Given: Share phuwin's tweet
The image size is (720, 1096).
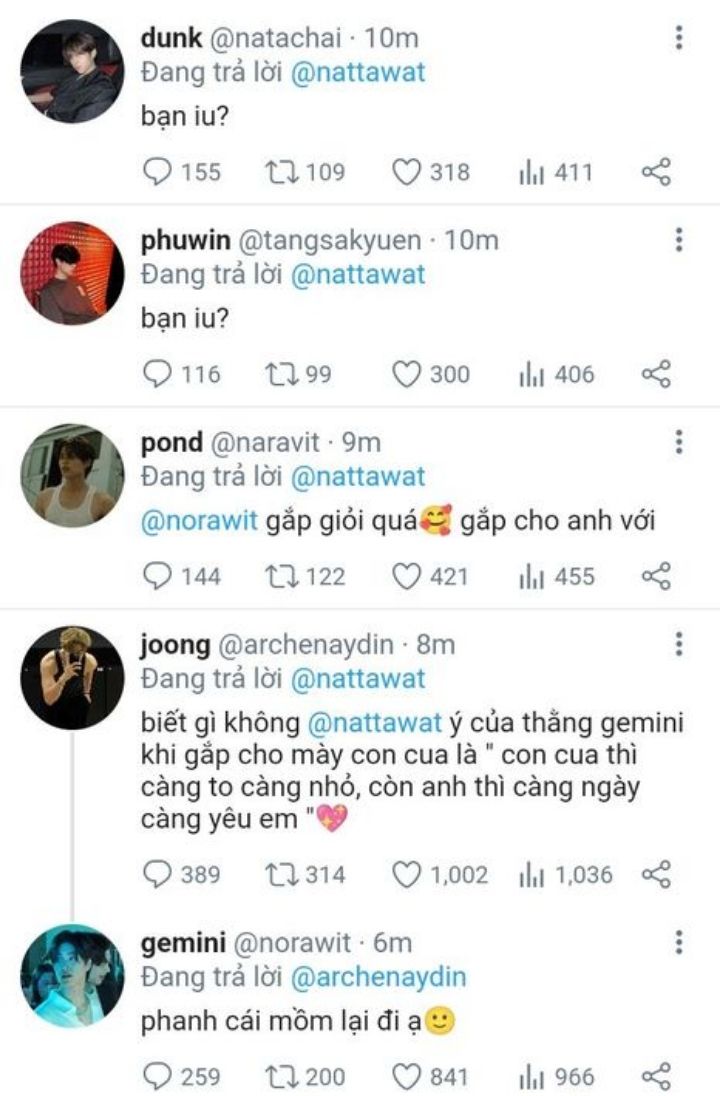Looking at the screenshot, I should (655, 374).
